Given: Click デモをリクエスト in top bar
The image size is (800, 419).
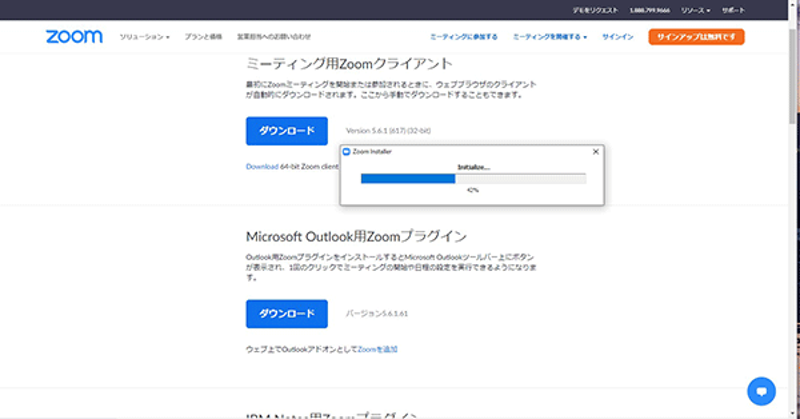Looking at the screenshot, I should [x=595, y=10].
